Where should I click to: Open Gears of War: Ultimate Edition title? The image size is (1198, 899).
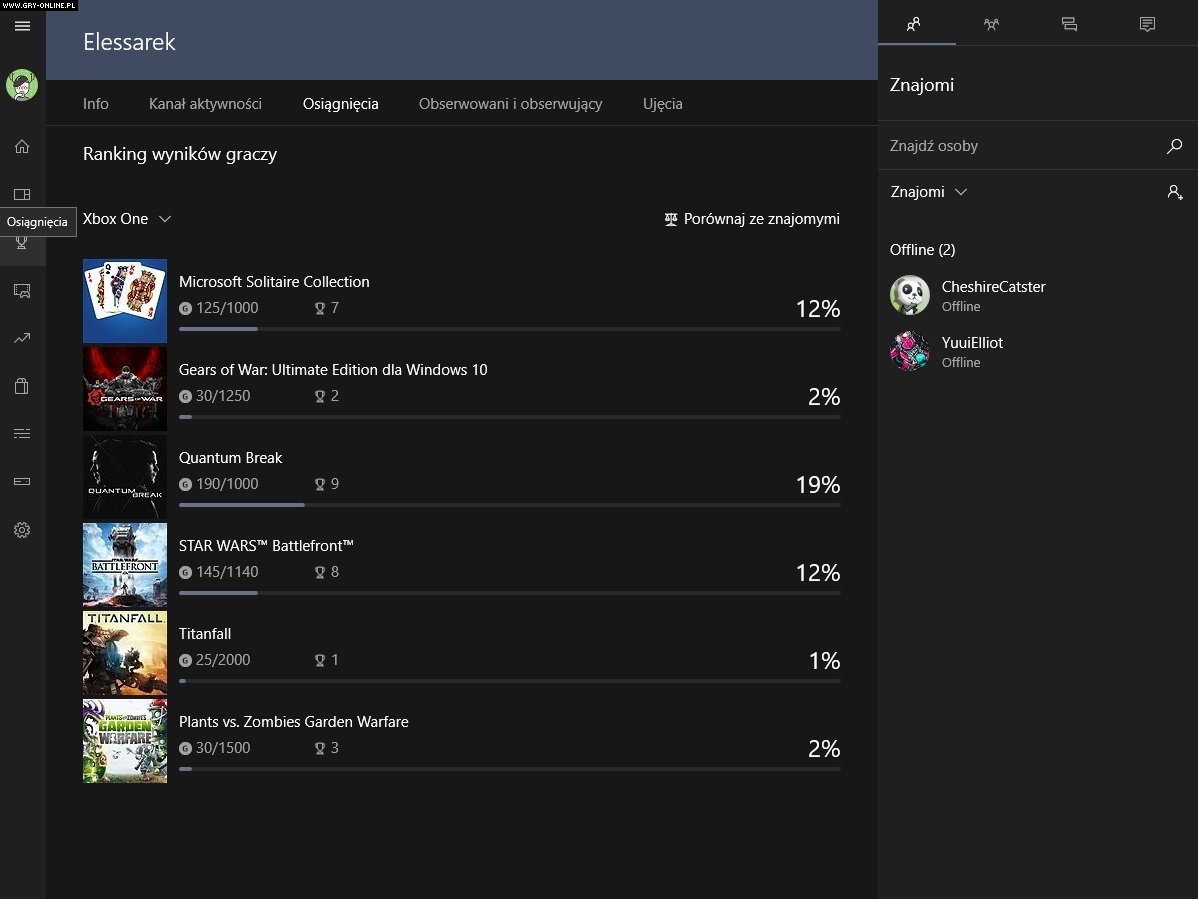[x=333, y=370]
